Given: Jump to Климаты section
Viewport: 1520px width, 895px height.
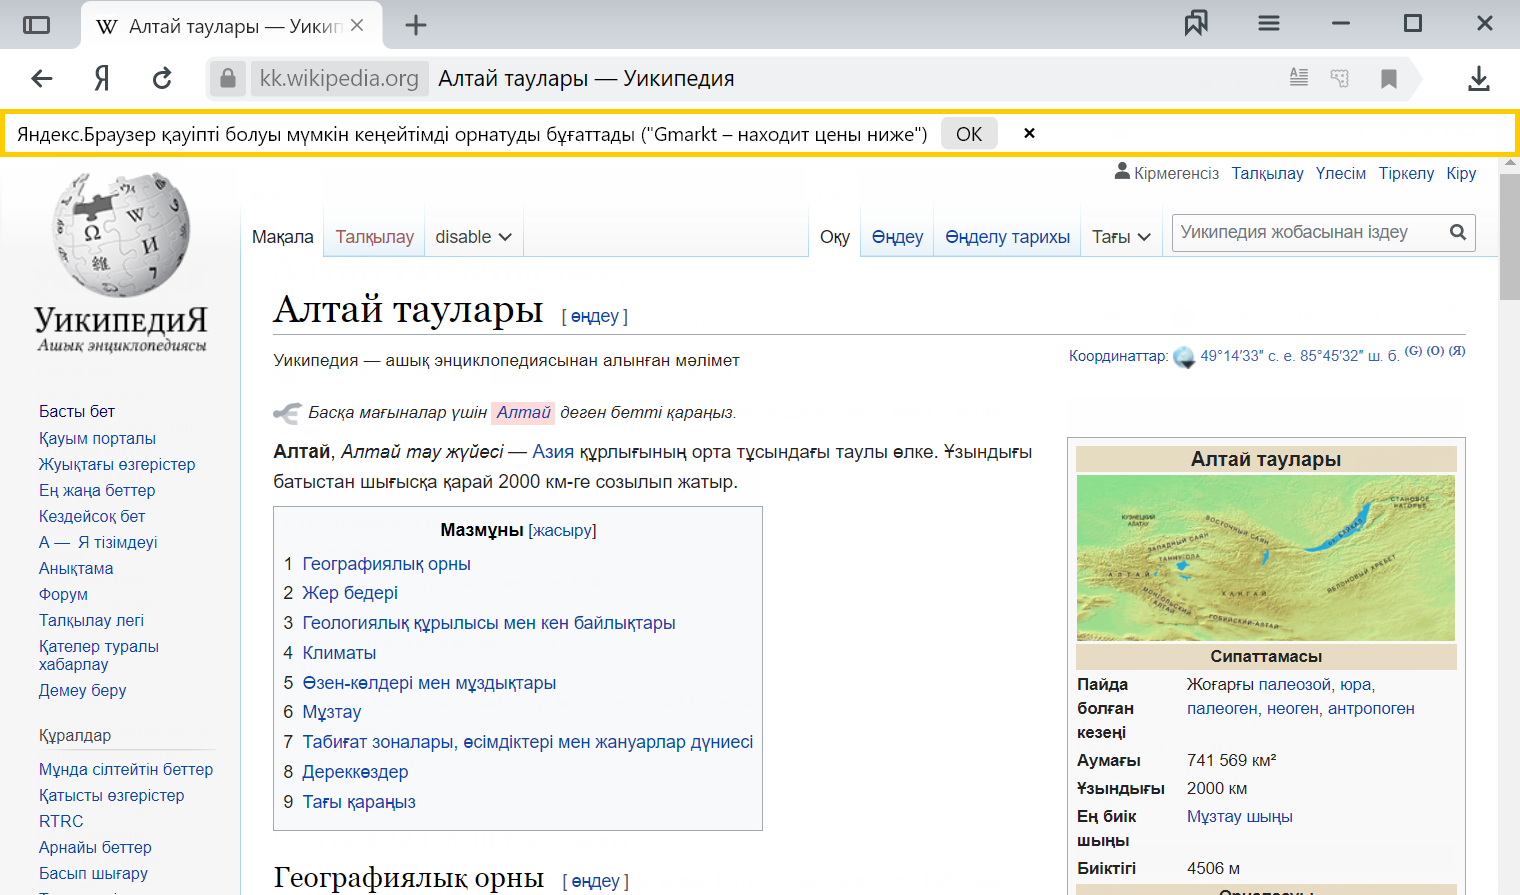Looking at the screenshot, I should click(x=339, y=653).
